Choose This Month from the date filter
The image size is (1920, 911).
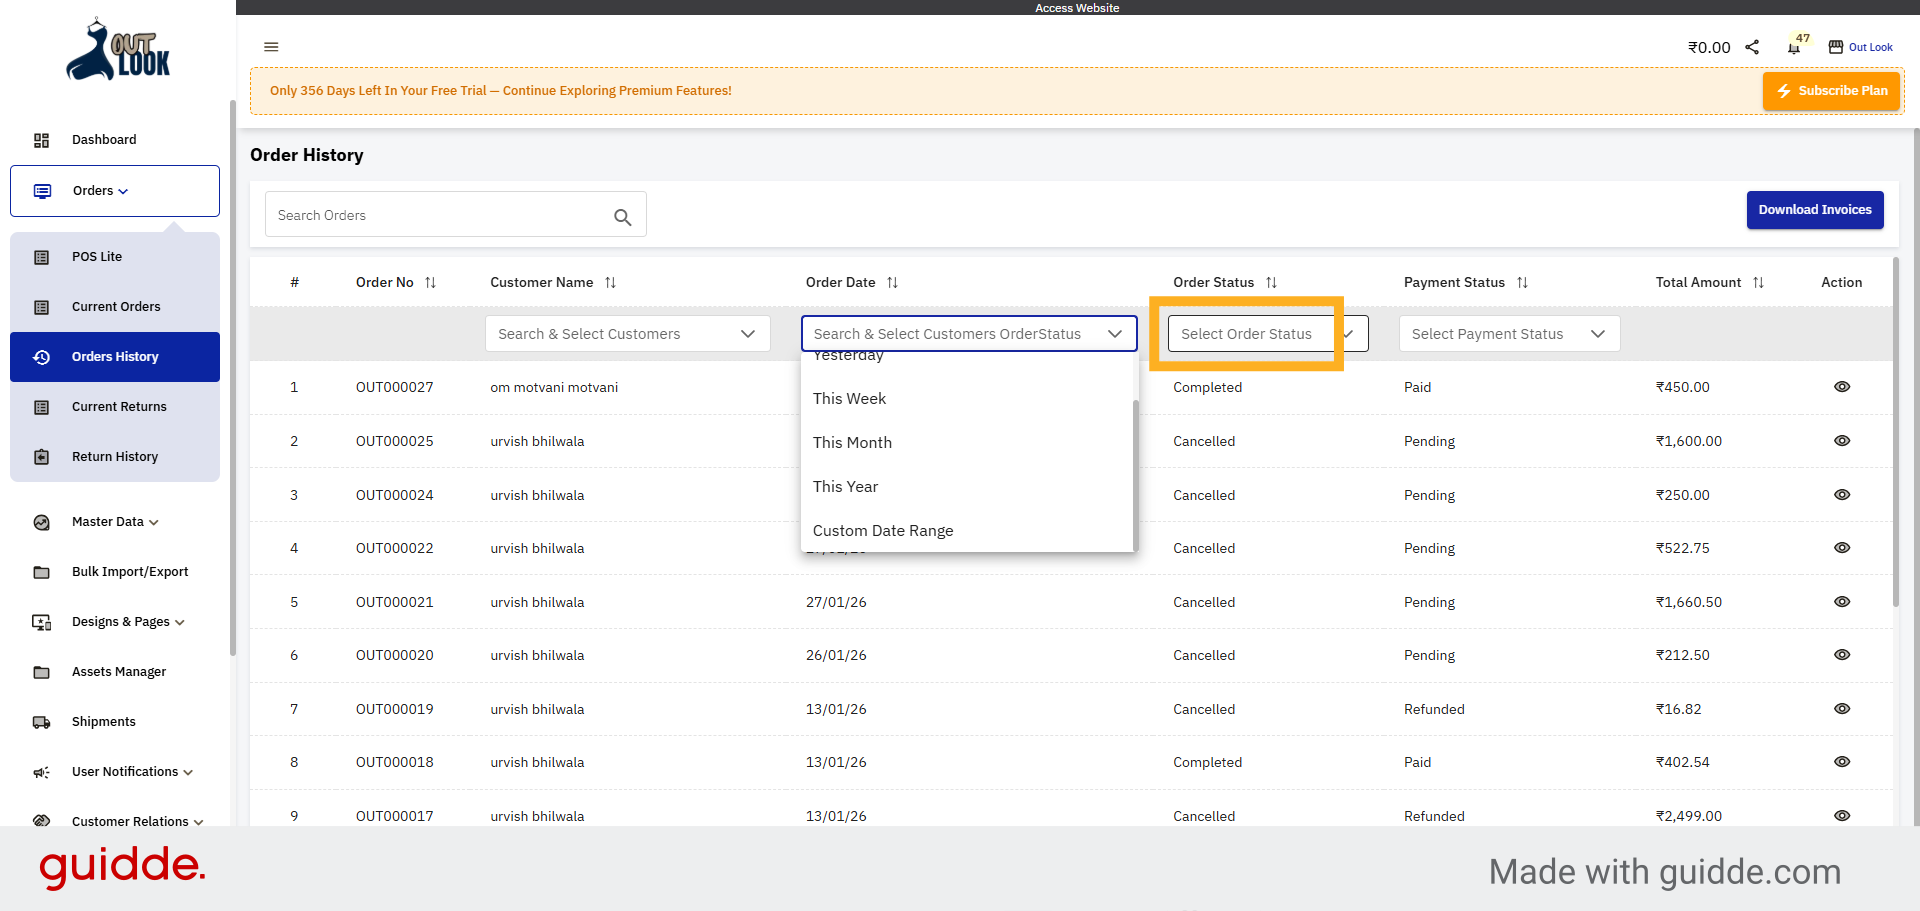pyautogui.click(x=852, y=442)
